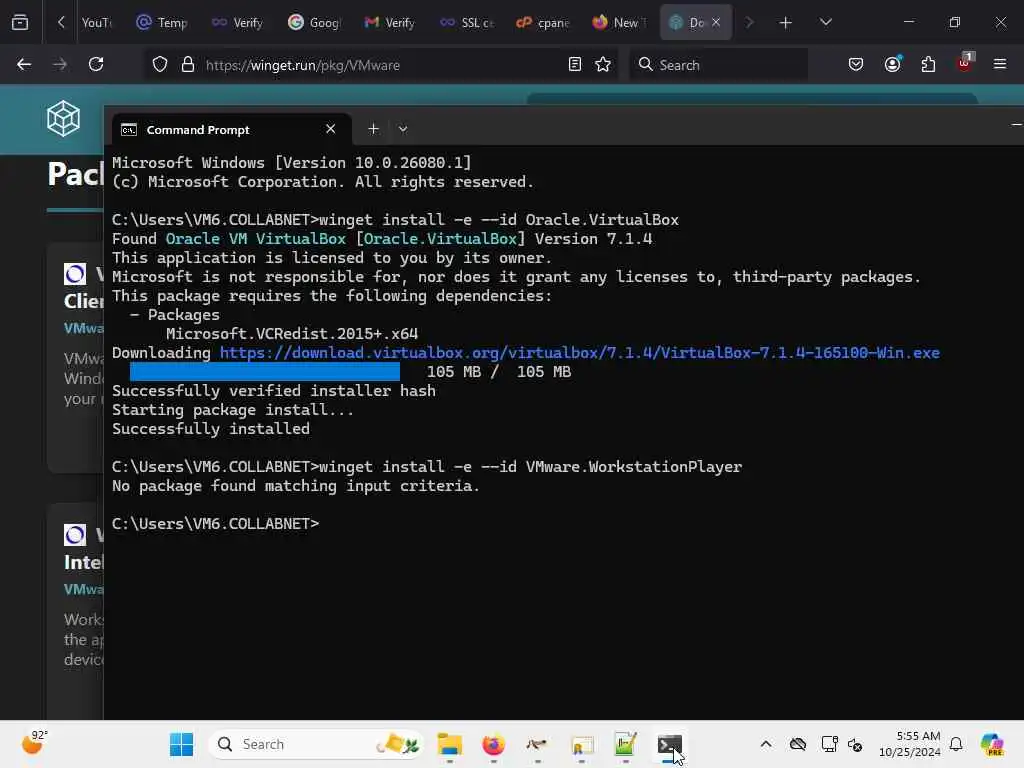Open File Explorer from taskbar
The height and width of the screenshot is (768, 1024).
tap(449, 744)
